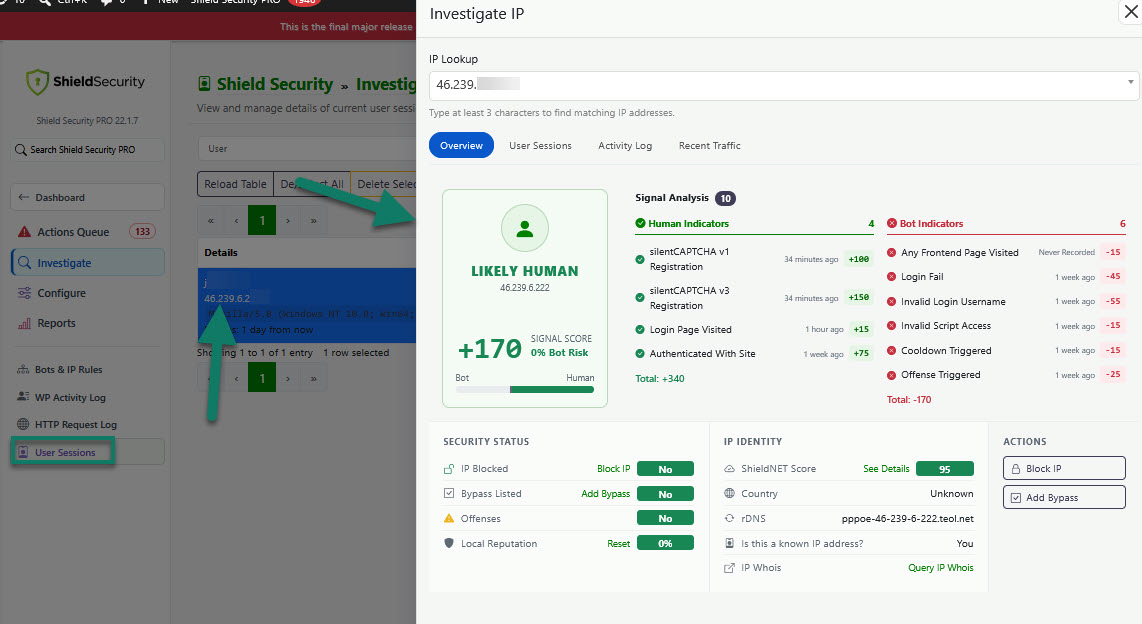Click the WP Activity Log icon
This screenshot has width=1142, height=624.
[x=23, y=397]
